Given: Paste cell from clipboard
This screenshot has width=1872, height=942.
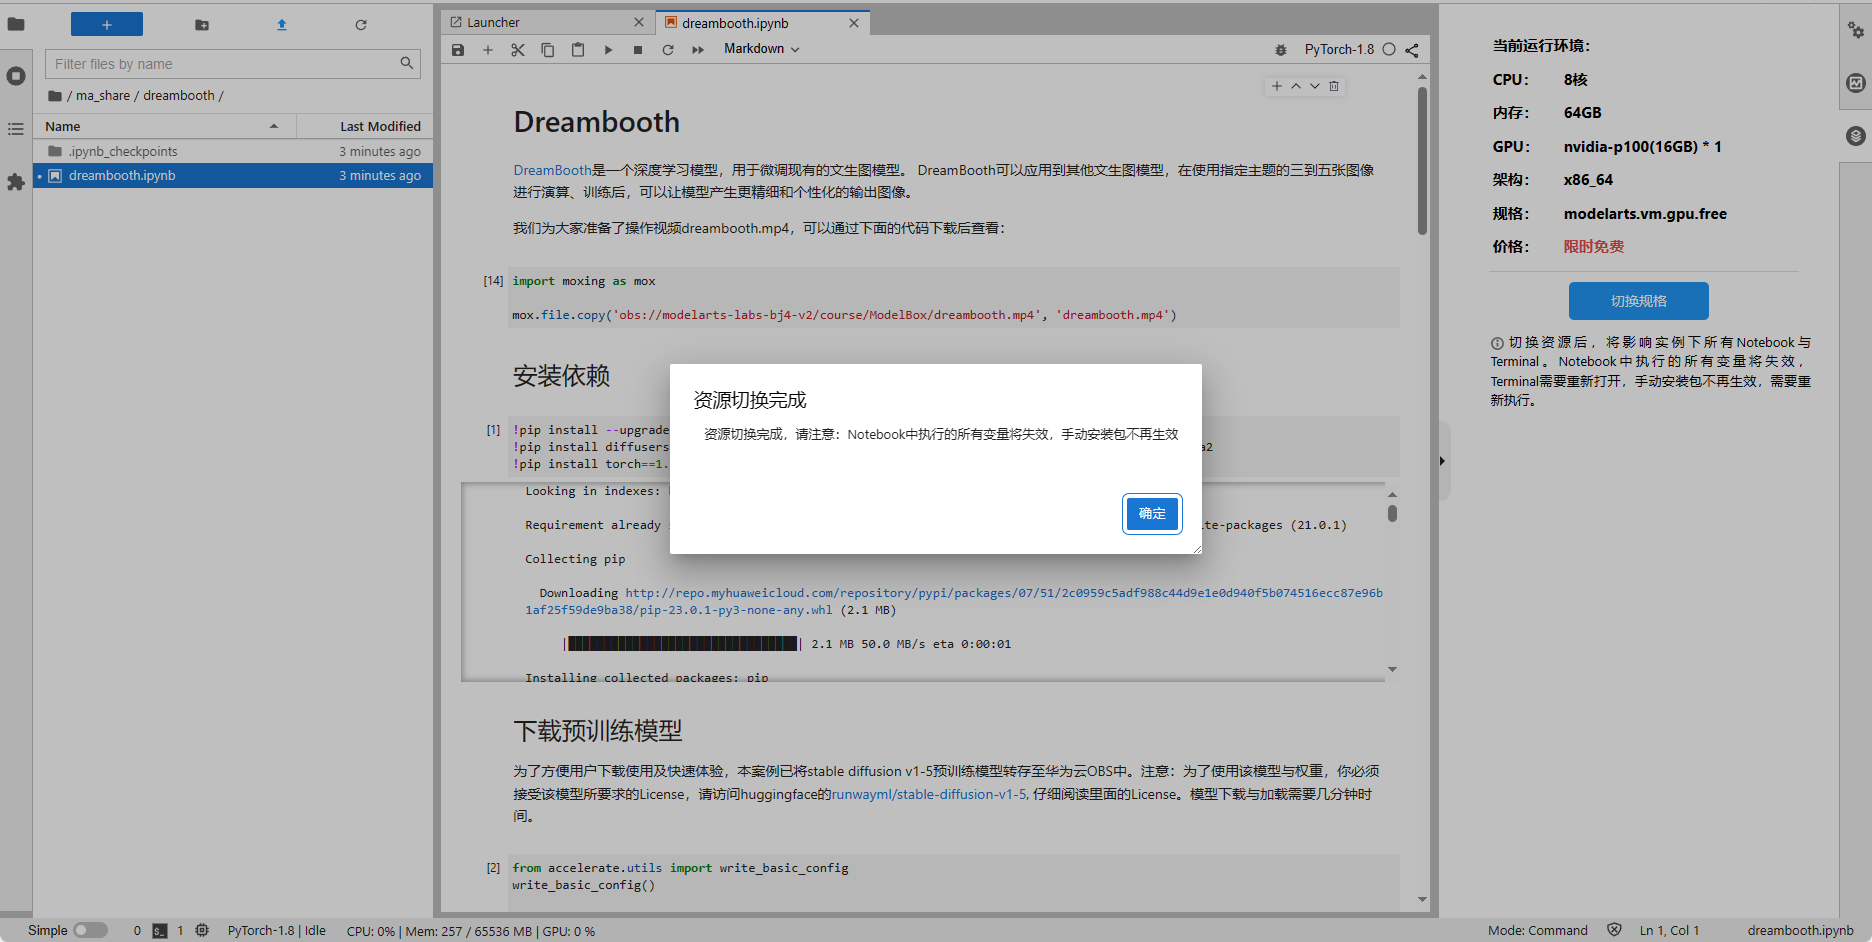Looking at the screenshot, I should coord(578,50).
